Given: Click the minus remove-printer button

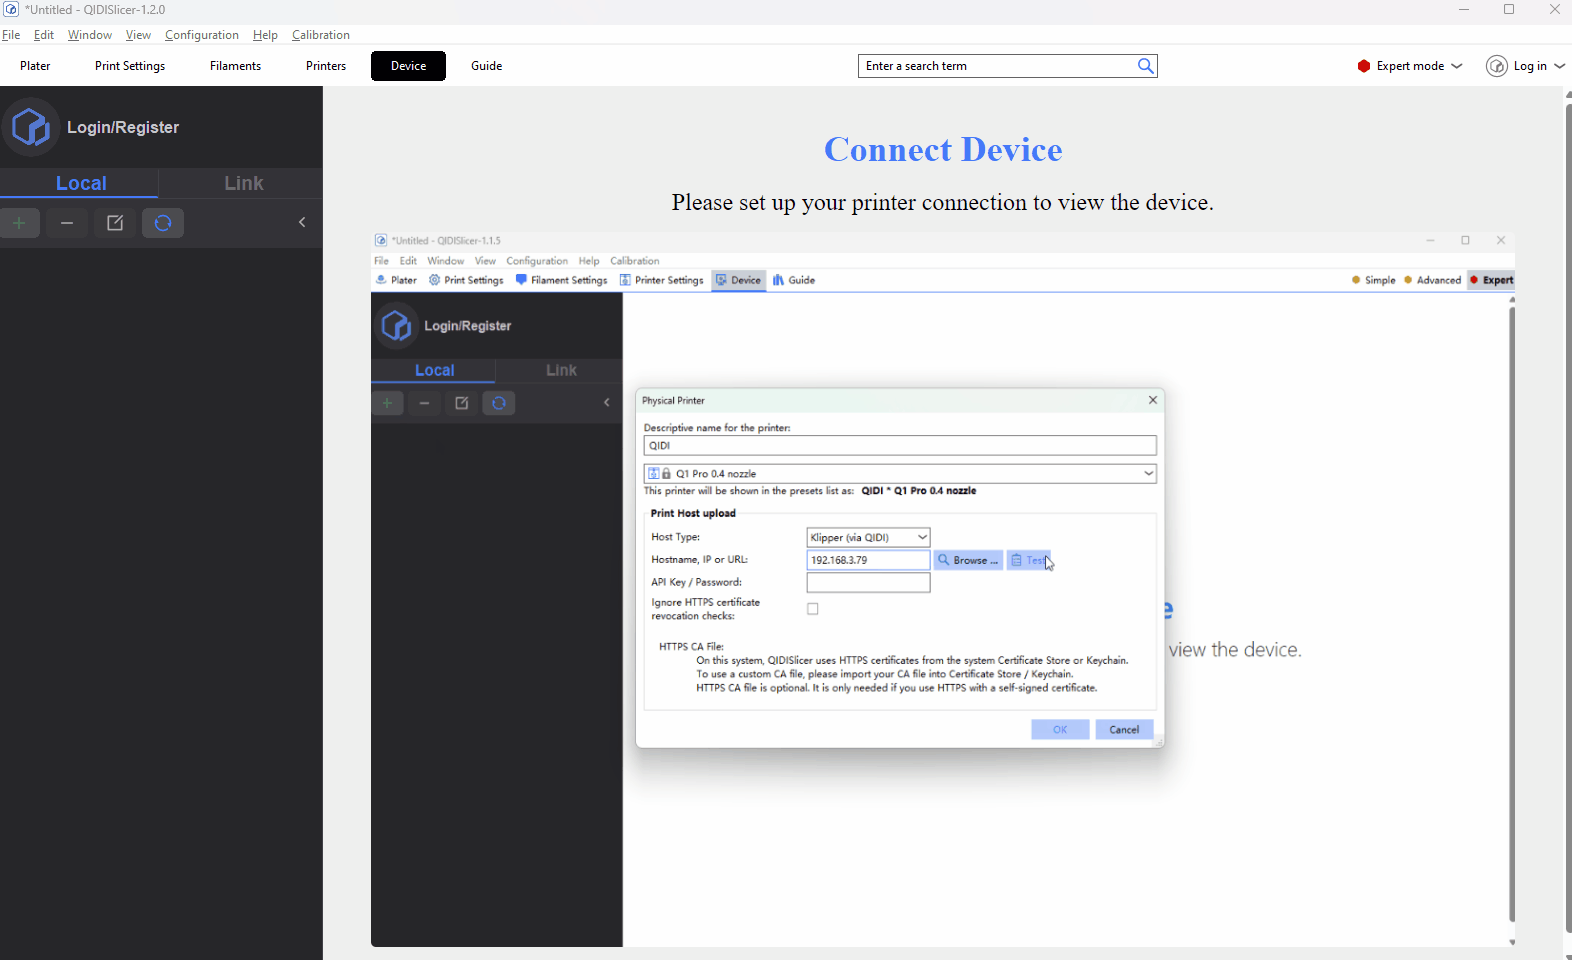Looking at the screenshot, I should click(67, 223).
